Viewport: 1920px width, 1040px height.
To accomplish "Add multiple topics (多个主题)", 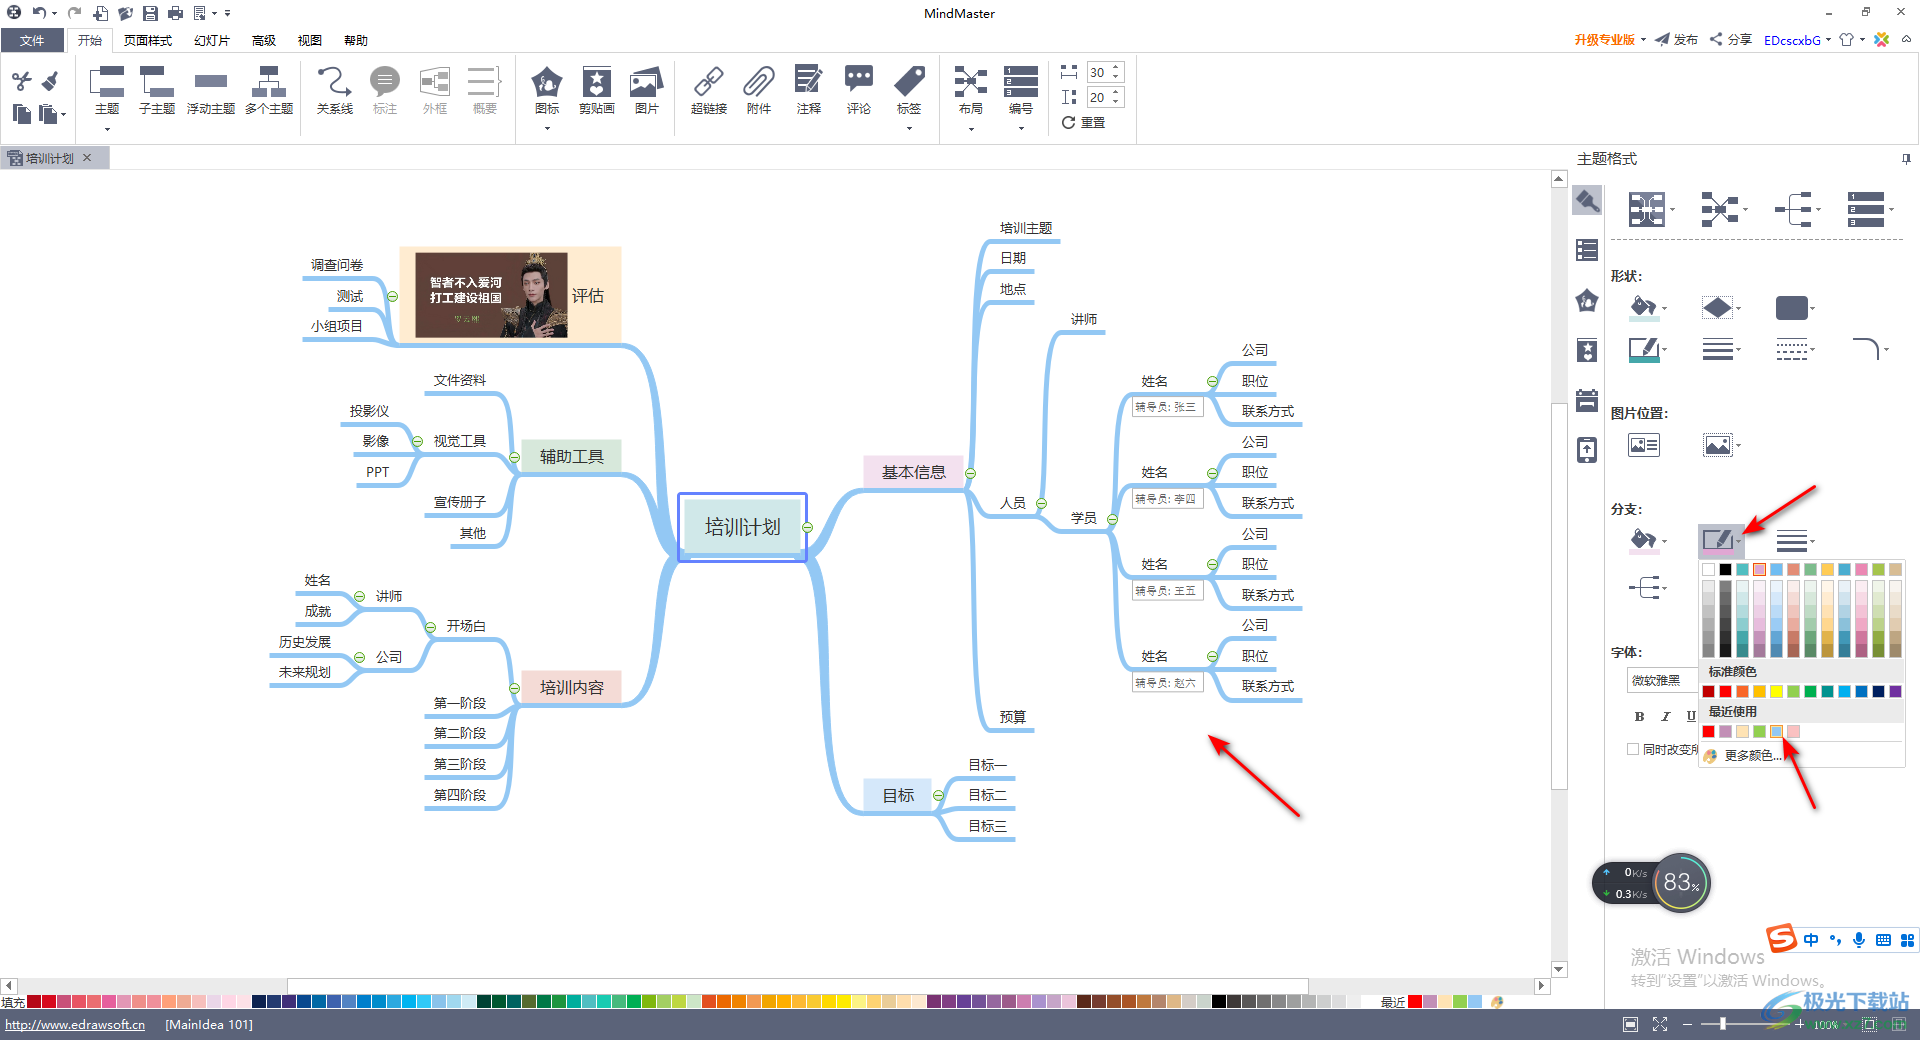I will point(268,91).
